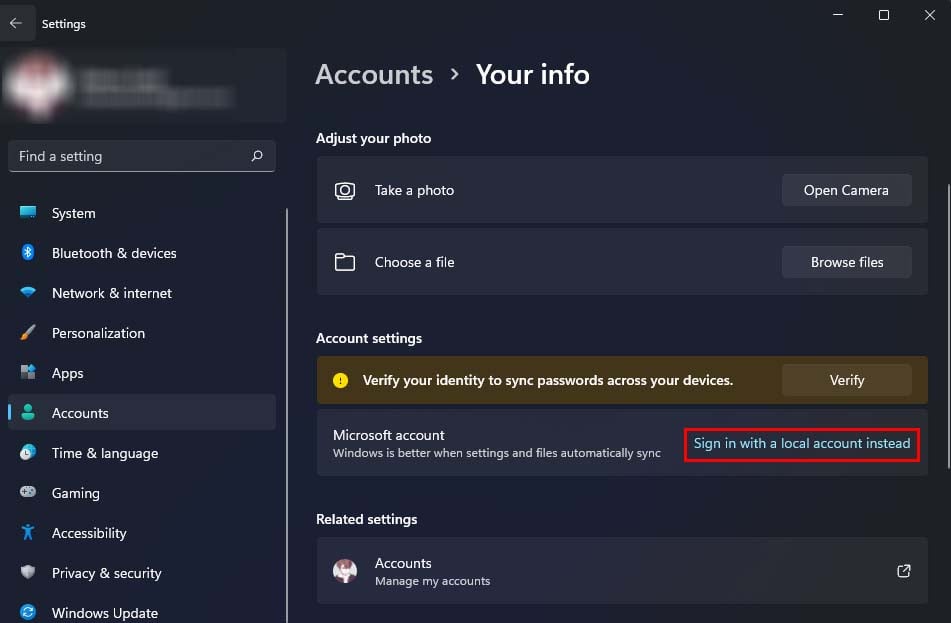
Task: Click the Adjust your photo heading
Action: (374, 138)
